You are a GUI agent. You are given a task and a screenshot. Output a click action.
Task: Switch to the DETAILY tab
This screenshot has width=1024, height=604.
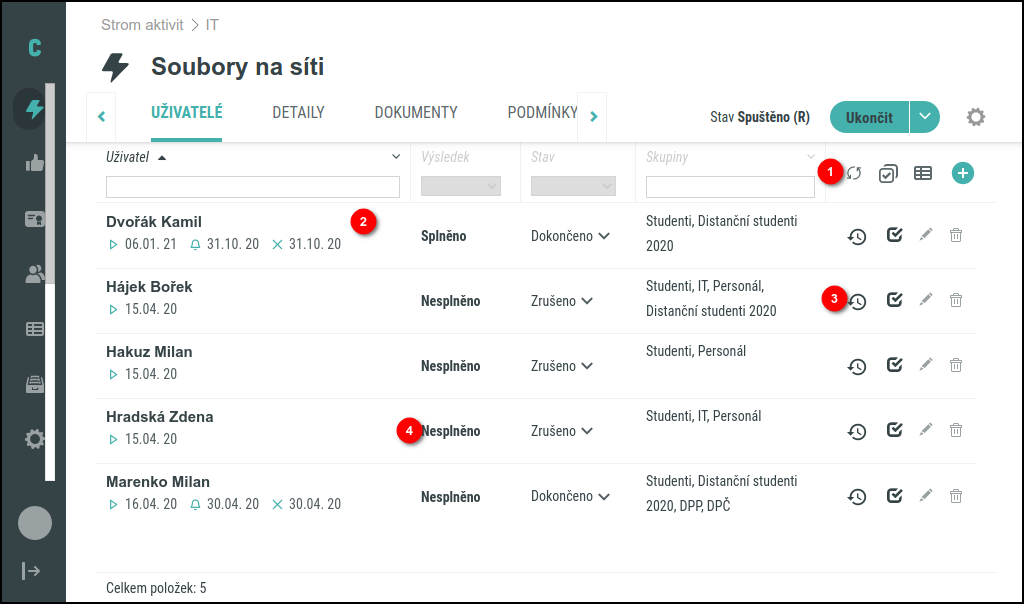pyautogui.click(x=297, y=112)
